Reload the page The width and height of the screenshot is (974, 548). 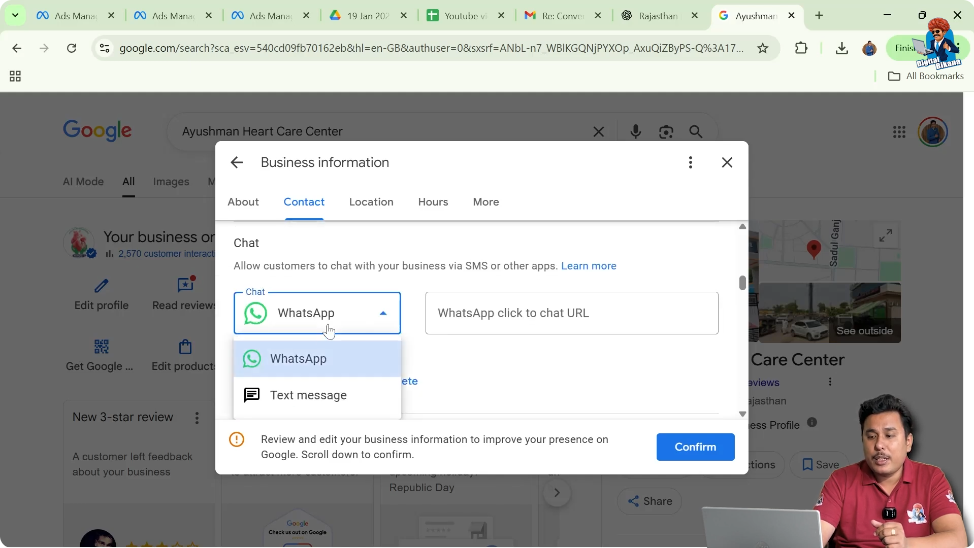(x=71, y=48)
